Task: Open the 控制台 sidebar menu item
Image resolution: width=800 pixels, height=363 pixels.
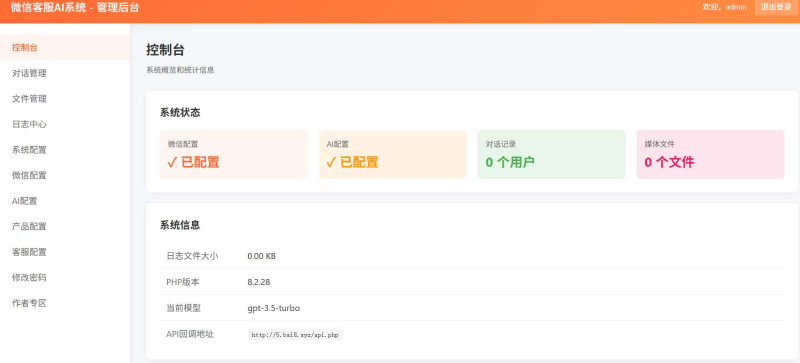Action: (65, 47)
